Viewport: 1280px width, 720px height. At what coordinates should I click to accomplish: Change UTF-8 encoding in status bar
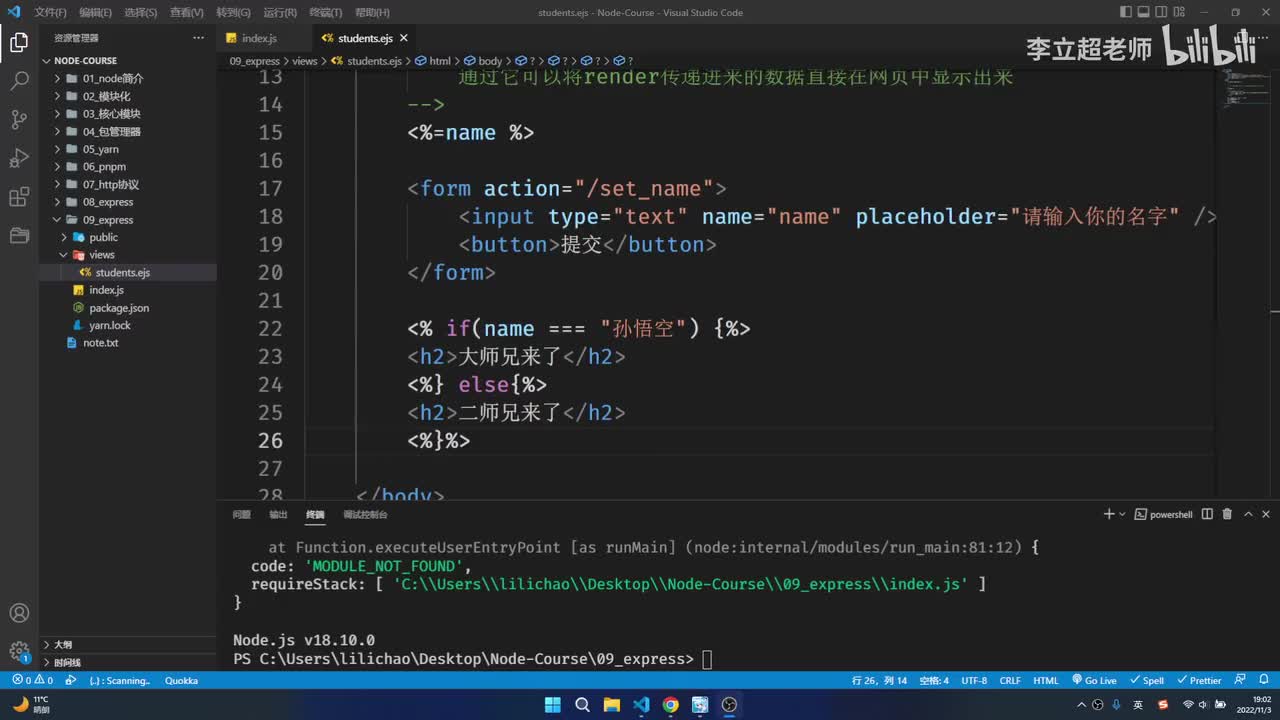974,680
